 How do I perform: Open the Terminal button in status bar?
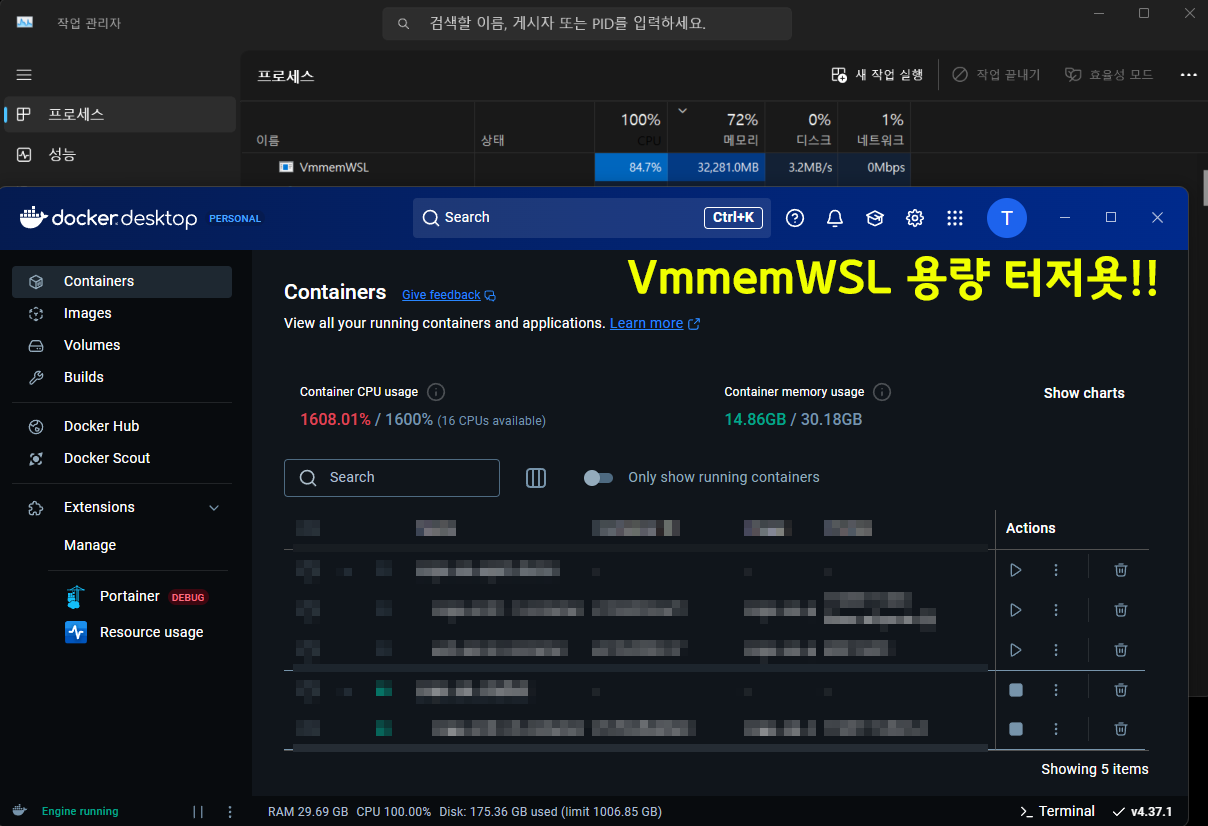[x=1057, y=812]
